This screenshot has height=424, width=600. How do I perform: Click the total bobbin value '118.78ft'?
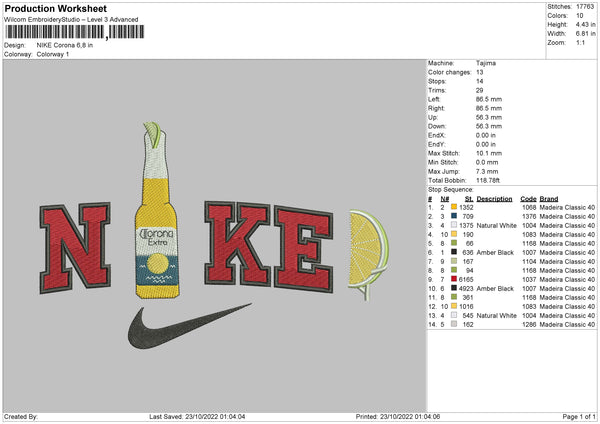pyautogui.click(x=488, y=180)
